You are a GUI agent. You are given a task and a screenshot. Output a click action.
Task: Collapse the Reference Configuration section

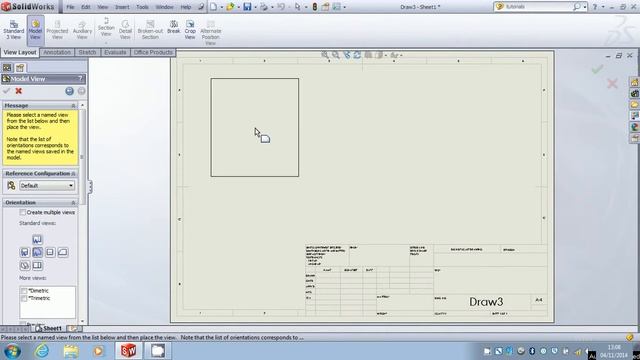pos(73,174)
